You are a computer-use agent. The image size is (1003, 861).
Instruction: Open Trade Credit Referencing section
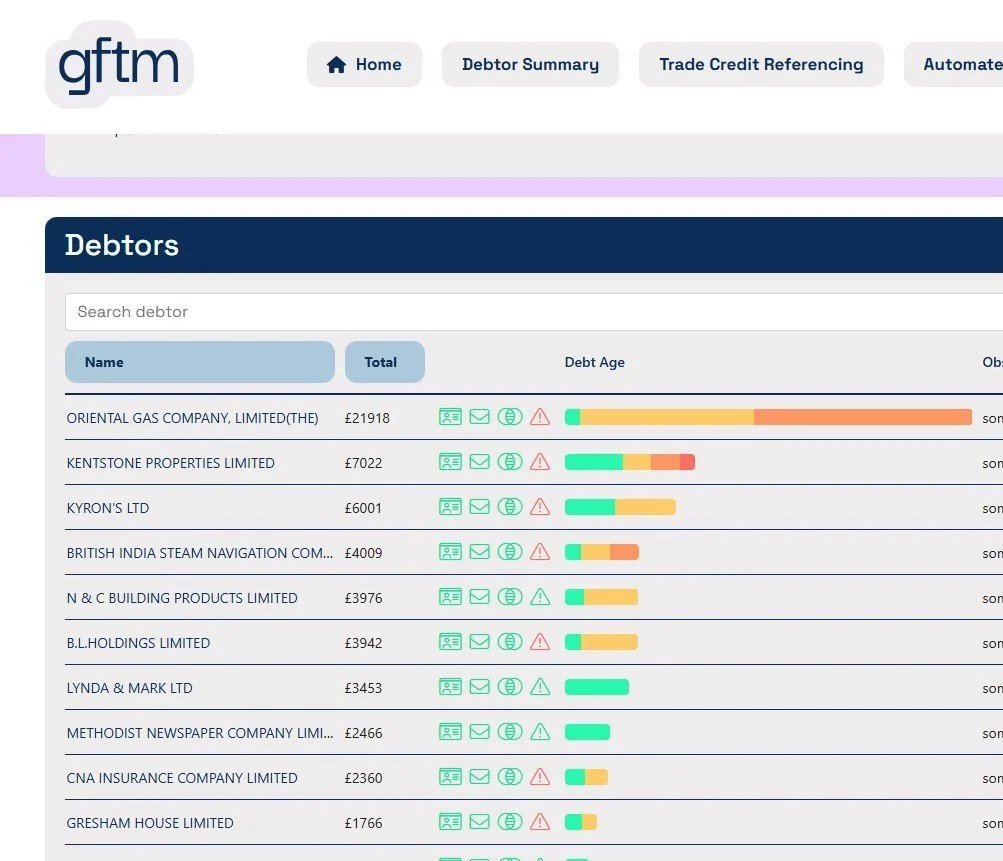761,65
